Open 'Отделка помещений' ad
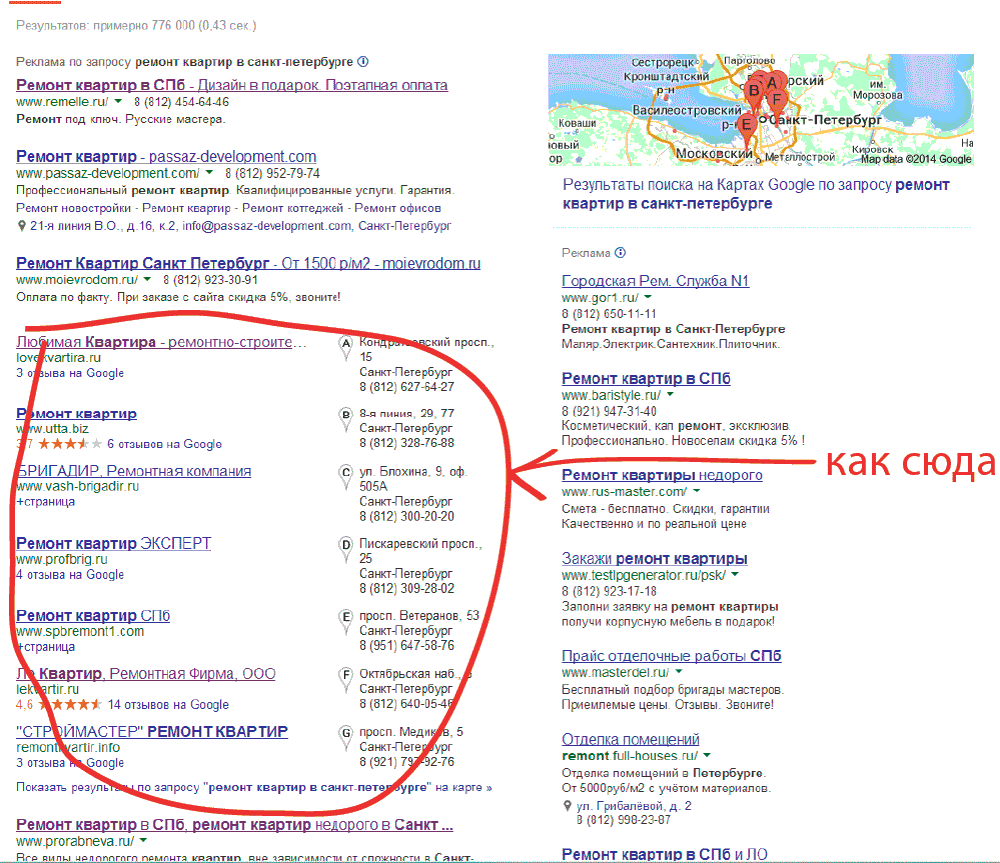Screen dimensions: 1000x863 pos(631,739)
